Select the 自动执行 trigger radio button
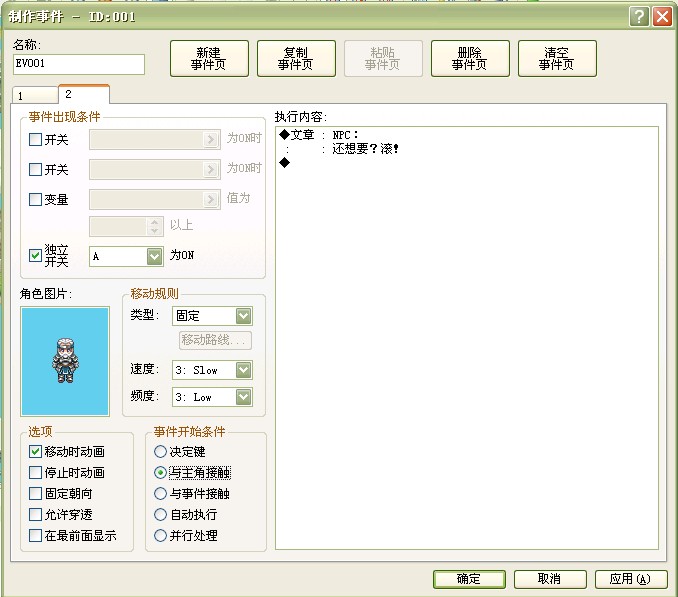The height and width of the screenshot is (597, 678). coord(160,514)
